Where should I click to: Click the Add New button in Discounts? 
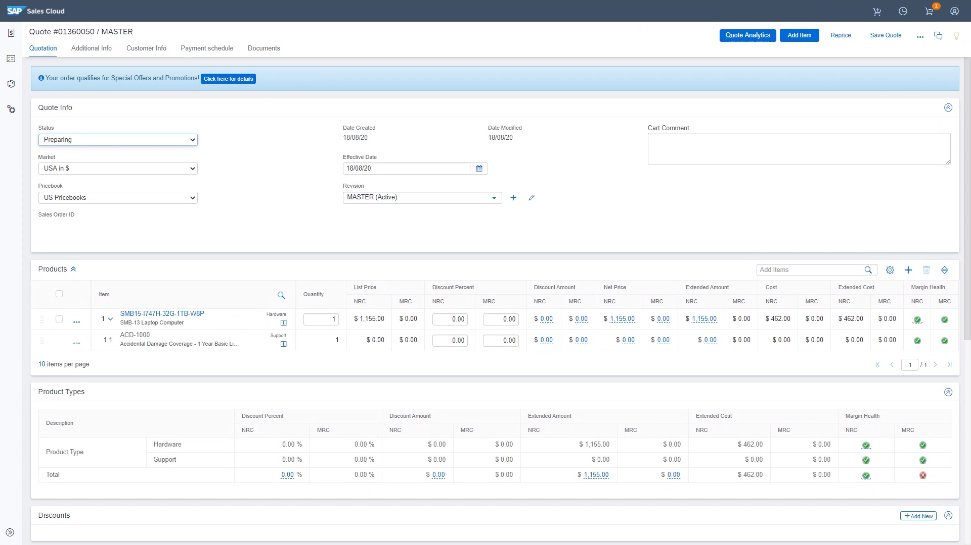tap(917, 516)
